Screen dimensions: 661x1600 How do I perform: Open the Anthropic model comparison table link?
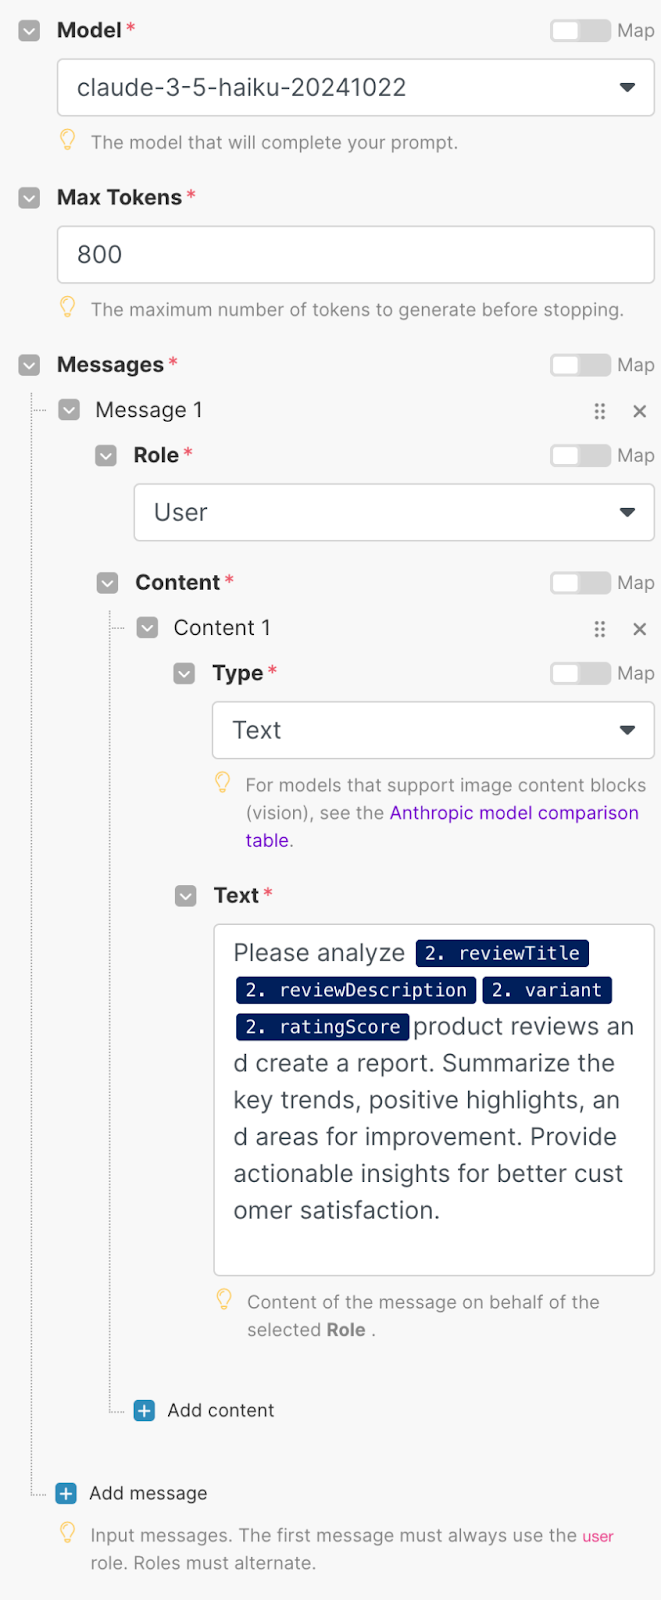513,813
